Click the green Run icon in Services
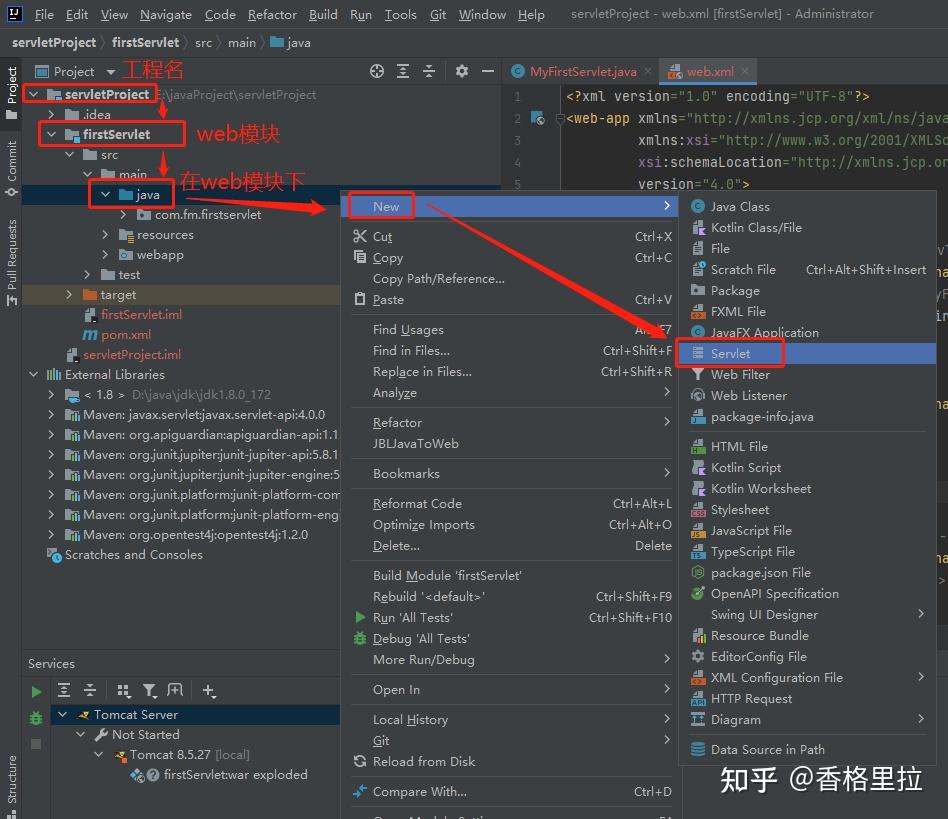This screenshot has width=948, height=819. [x=36, y=691]
